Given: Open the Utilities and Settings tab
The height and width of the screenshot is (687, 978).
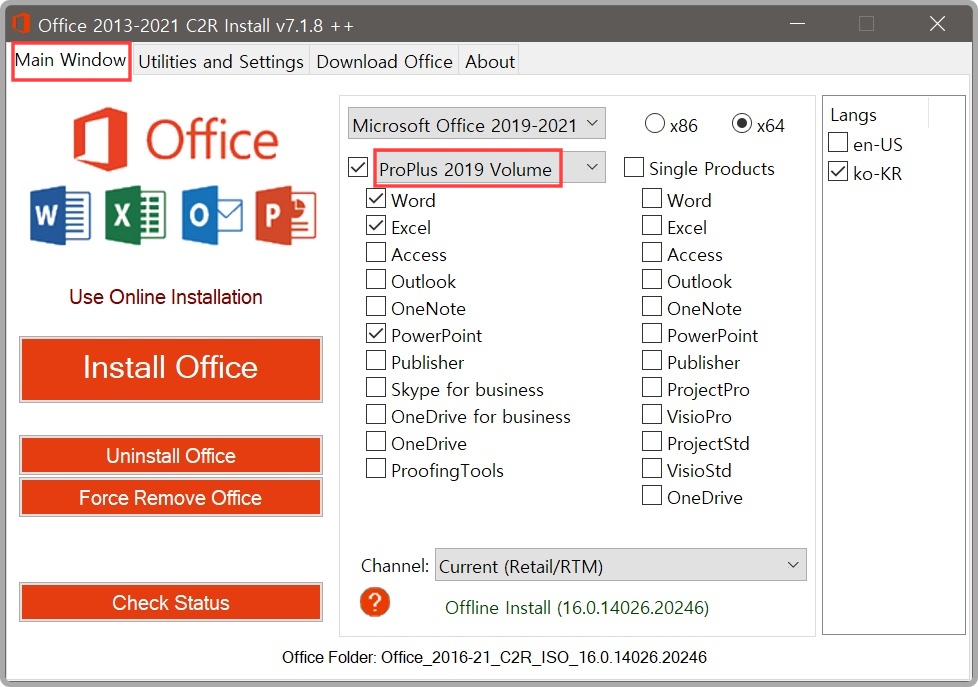Looking at the screenshot, I should [221, 61].
